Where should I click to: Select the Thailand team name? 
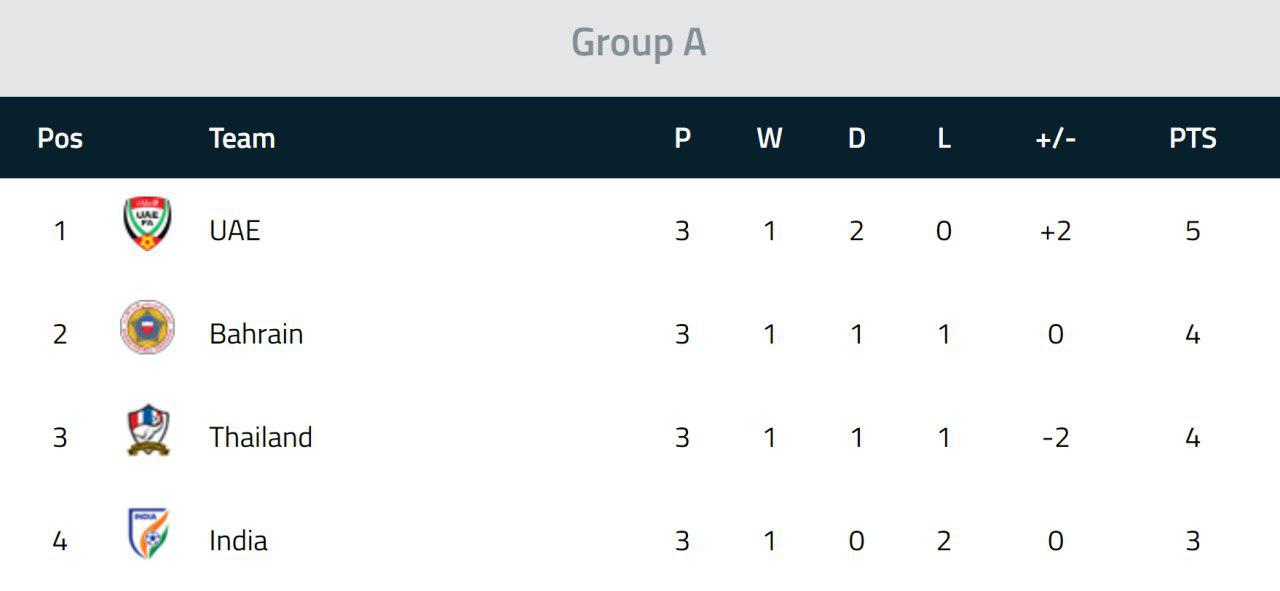261,437
